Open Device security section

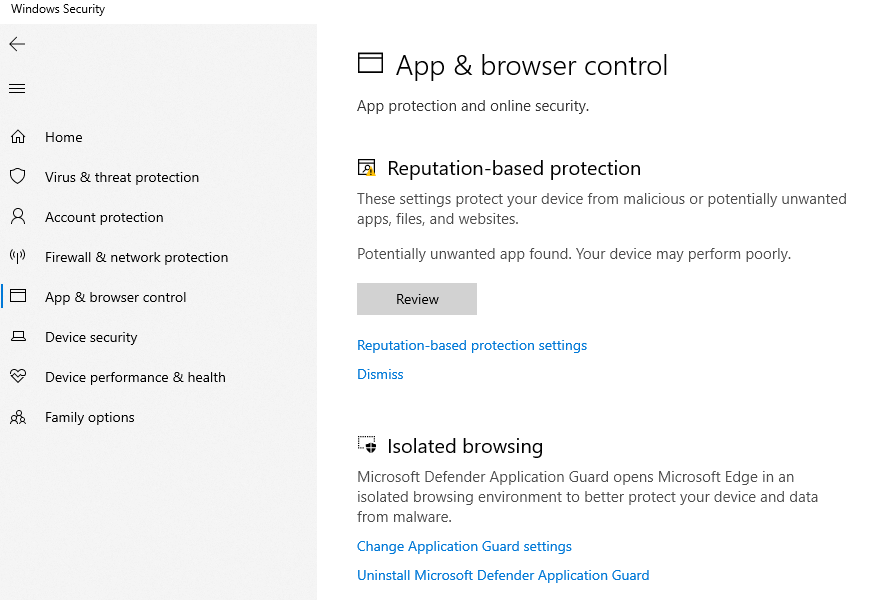91,338
